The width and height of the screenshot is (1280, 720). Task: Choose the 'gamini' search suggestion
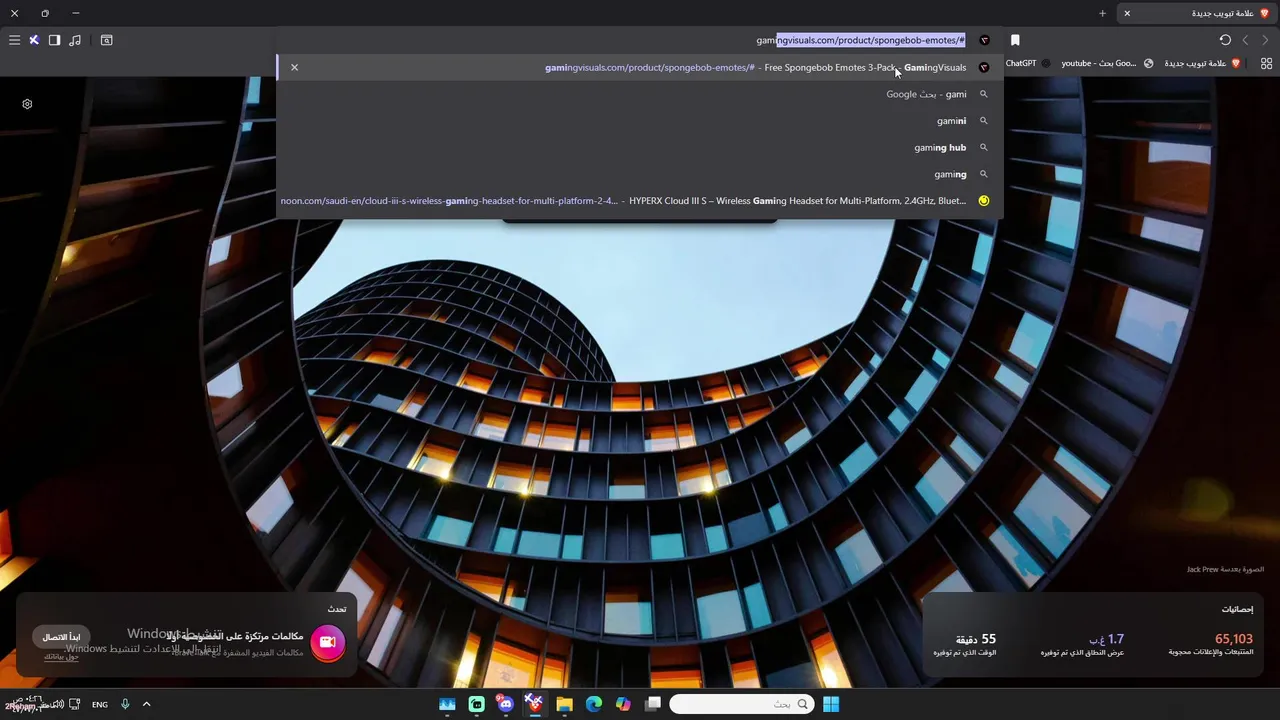click(640, 121)
